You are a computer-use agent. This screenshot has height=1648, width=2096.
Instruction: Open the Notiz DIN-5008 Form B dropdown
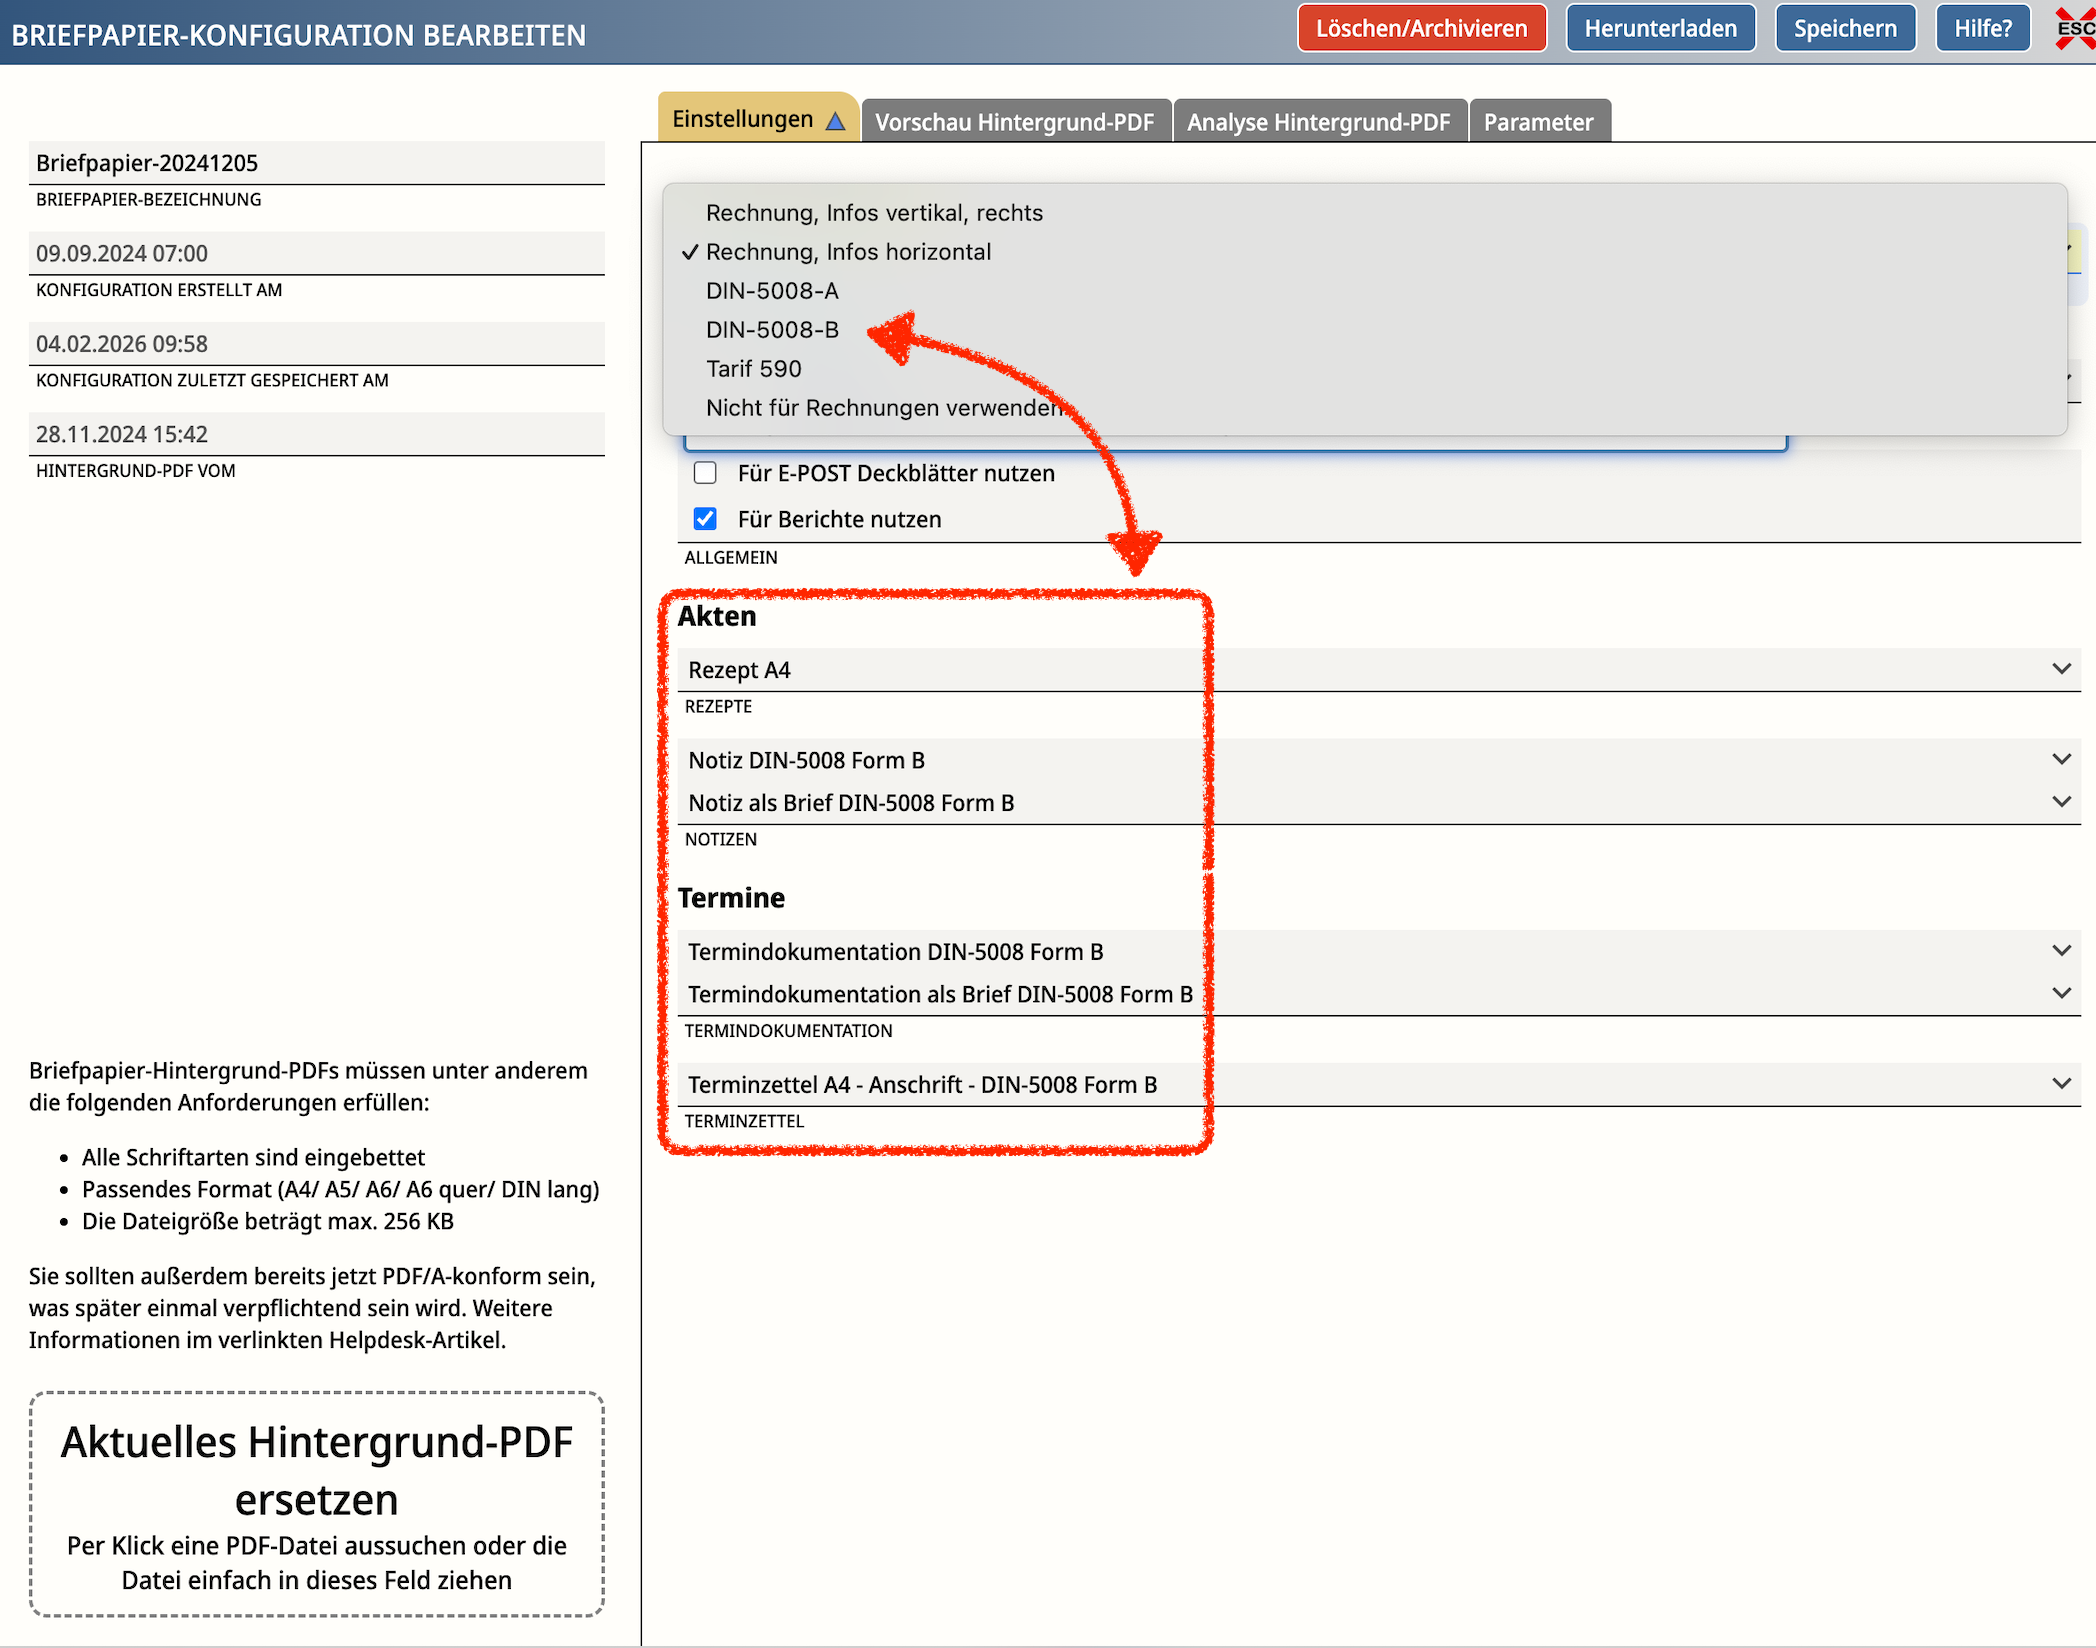(2061, 759)
